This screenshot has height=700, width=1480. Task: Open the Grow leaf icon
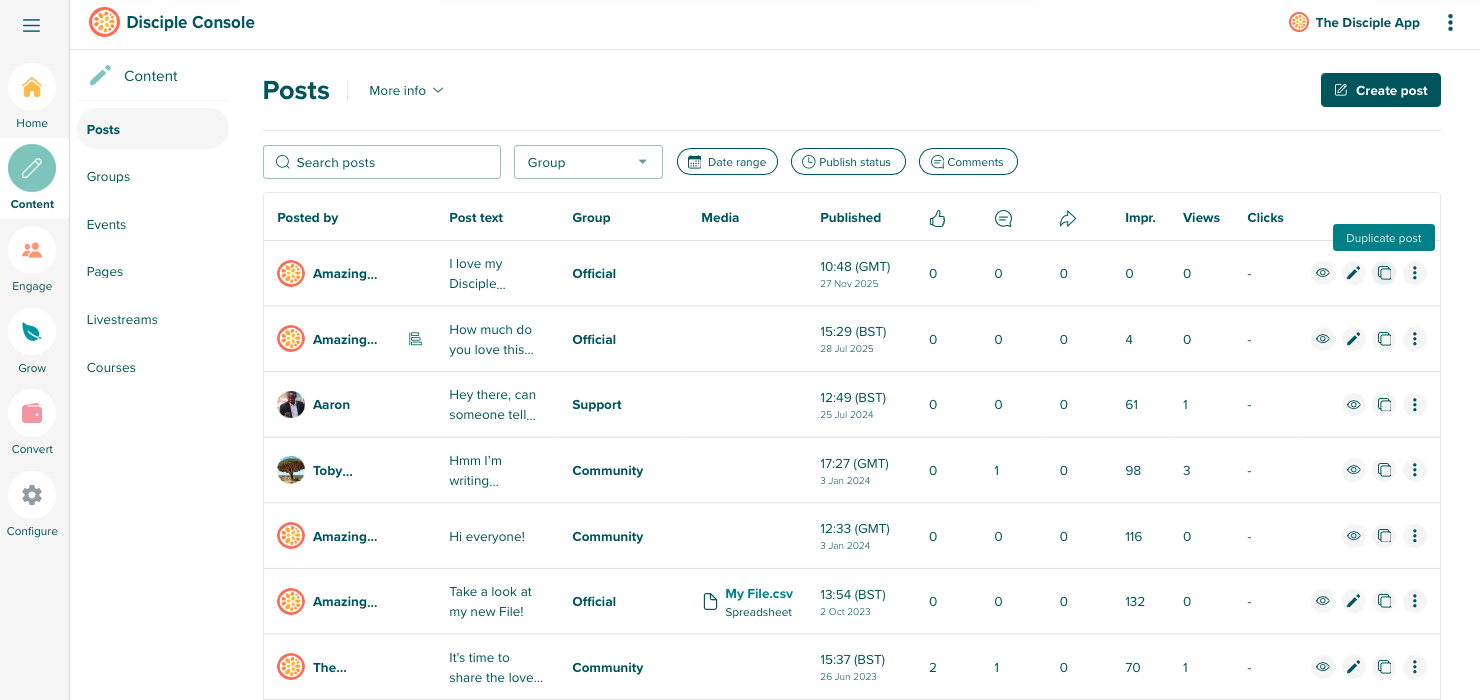[x=32, y=332]
